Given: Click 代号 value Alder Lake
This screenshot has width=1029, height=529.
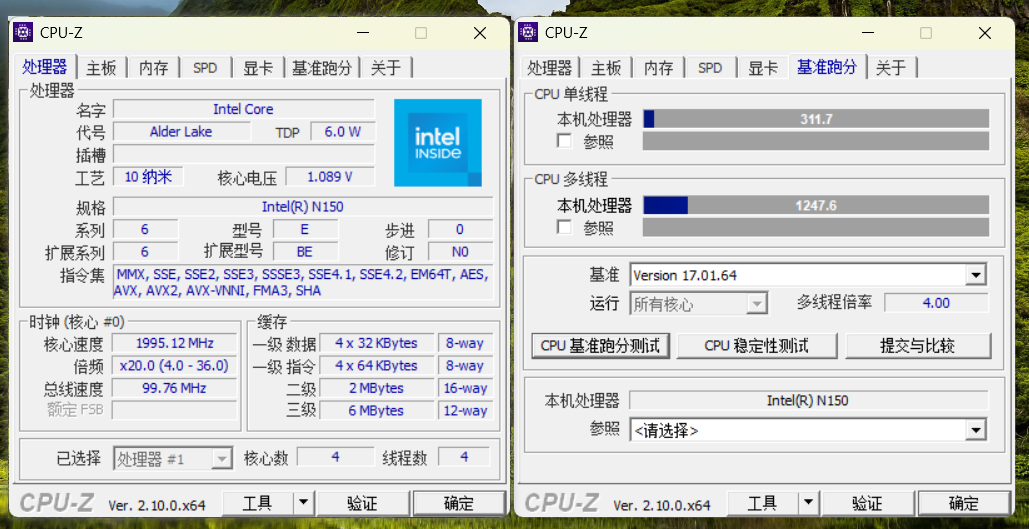Looking at the screenshot, I should (x=181, y=131).
